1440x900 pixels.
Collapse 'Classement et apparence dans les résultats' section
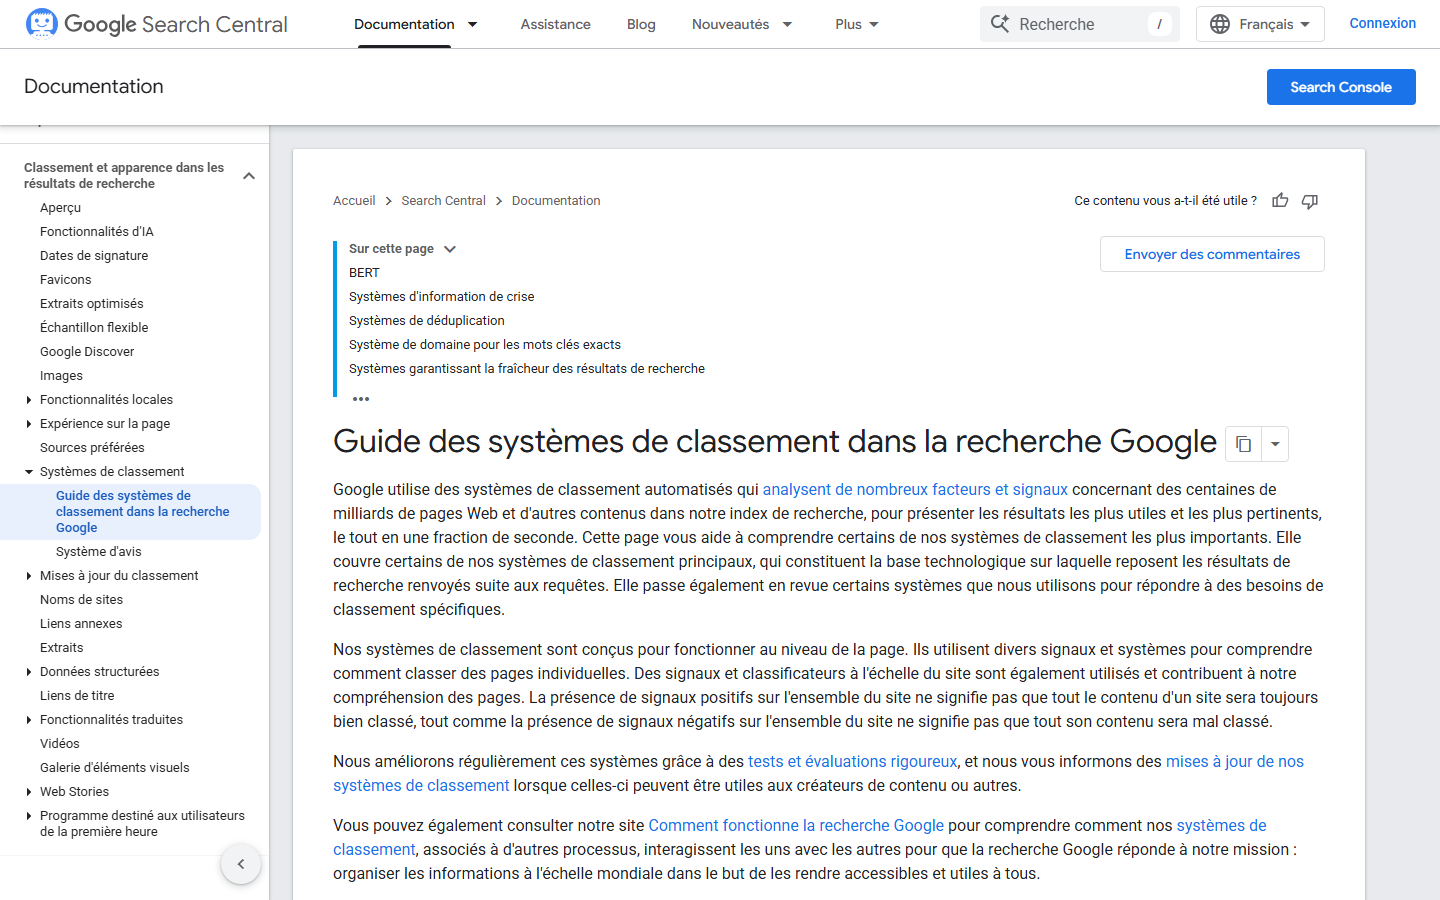coord(249,176)
